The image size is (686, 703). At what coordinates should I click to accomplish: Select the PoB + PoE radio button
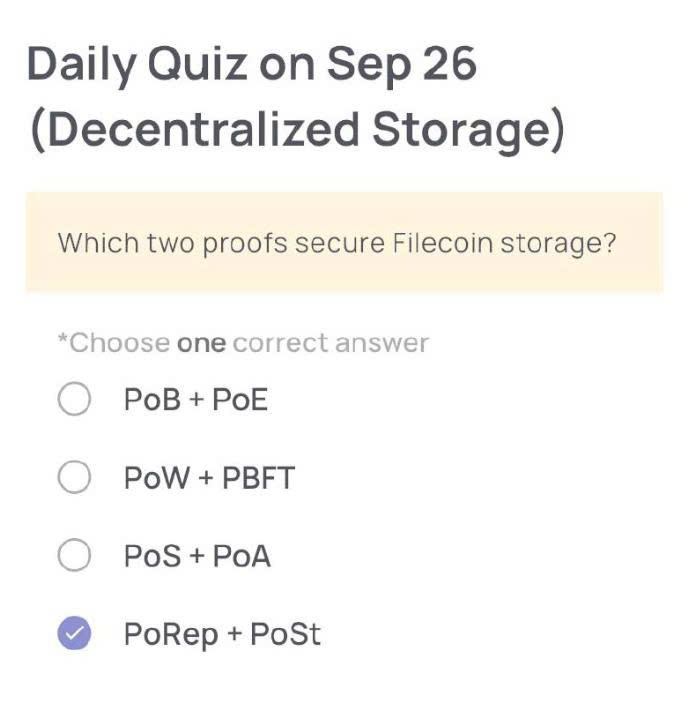pos(75,401)
